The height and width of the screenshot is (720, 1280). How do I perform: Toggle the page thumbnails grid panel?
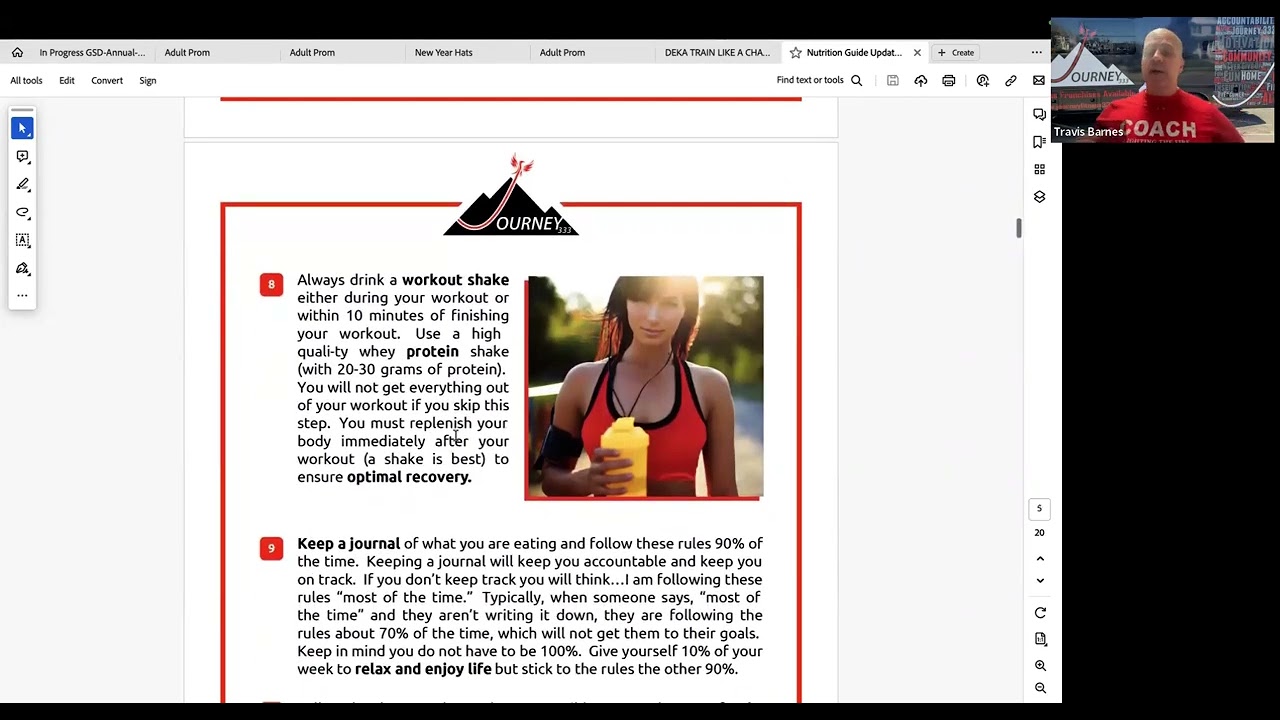tap(1039, 169)
